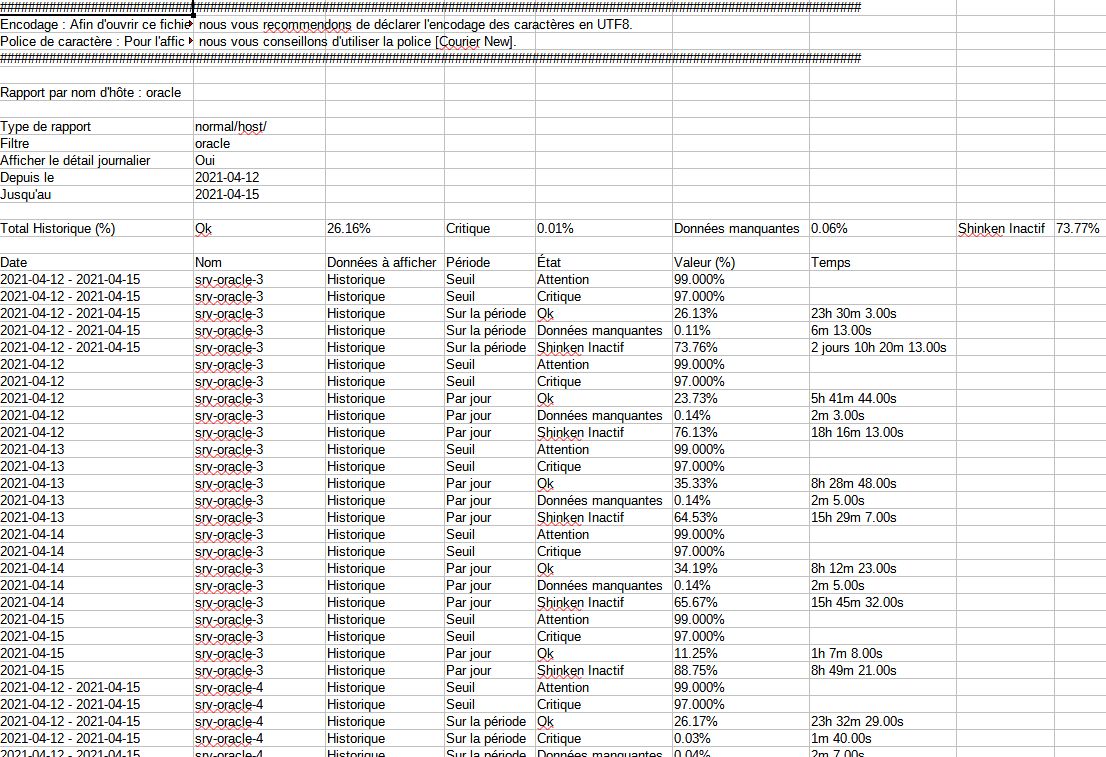Click the 'Valeur (%)' column header cell
This screenshot has width=1106, height=757.
tap(705, 263)
